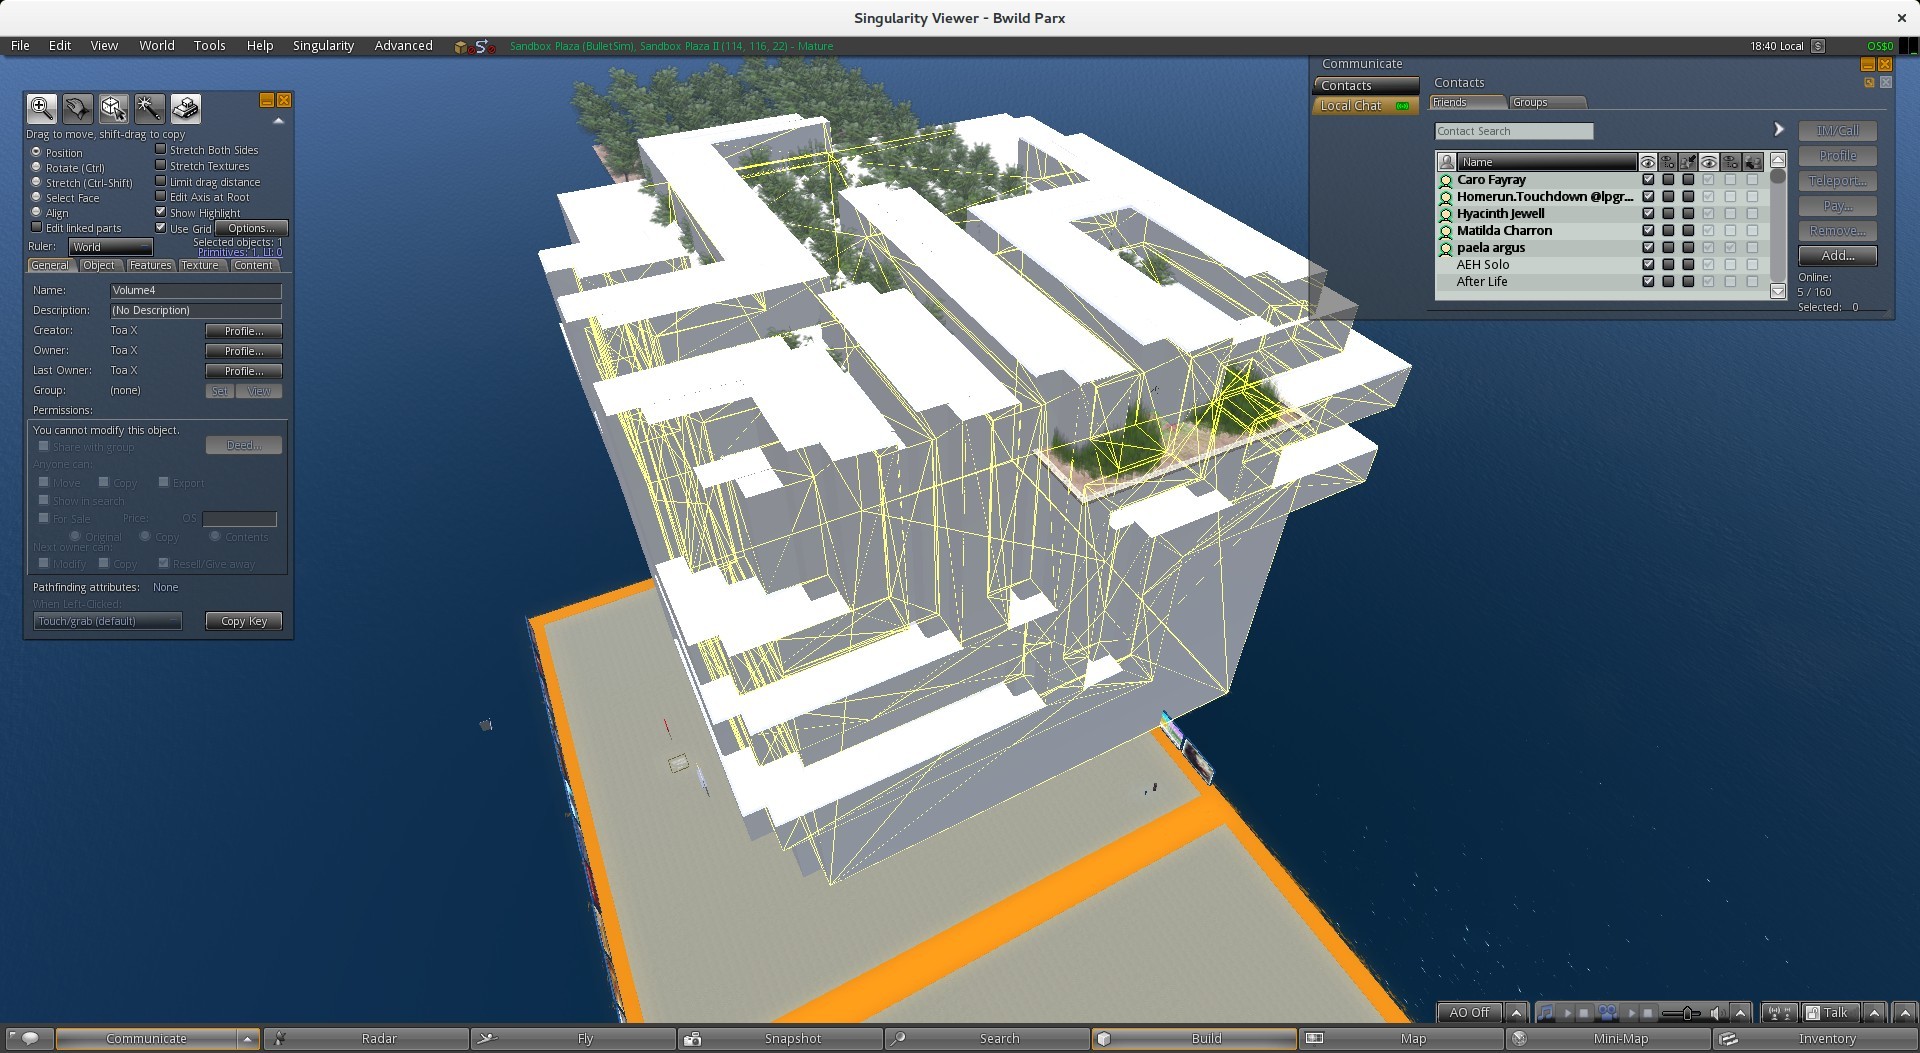Click the avatar icon column header
This screenshot has width=1920, height=1053.
tap(1446, 162)
